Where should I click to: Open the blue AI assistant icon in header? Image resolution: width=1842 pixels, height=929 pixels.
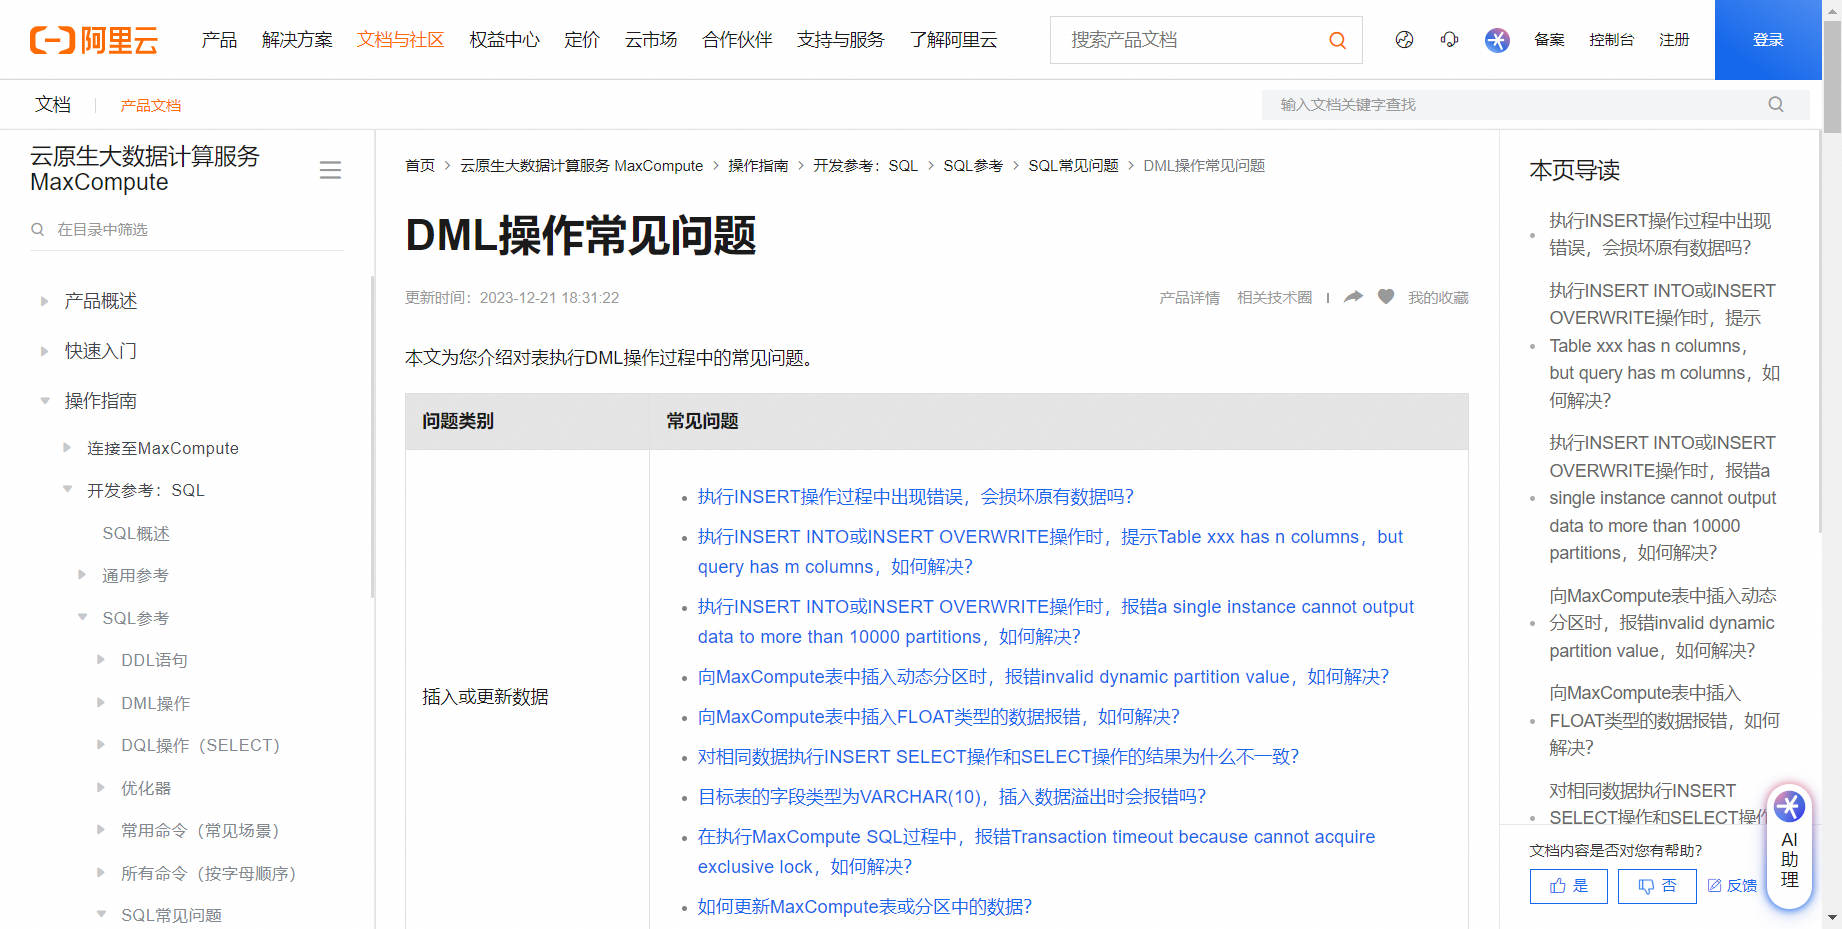pos(1497,40)
